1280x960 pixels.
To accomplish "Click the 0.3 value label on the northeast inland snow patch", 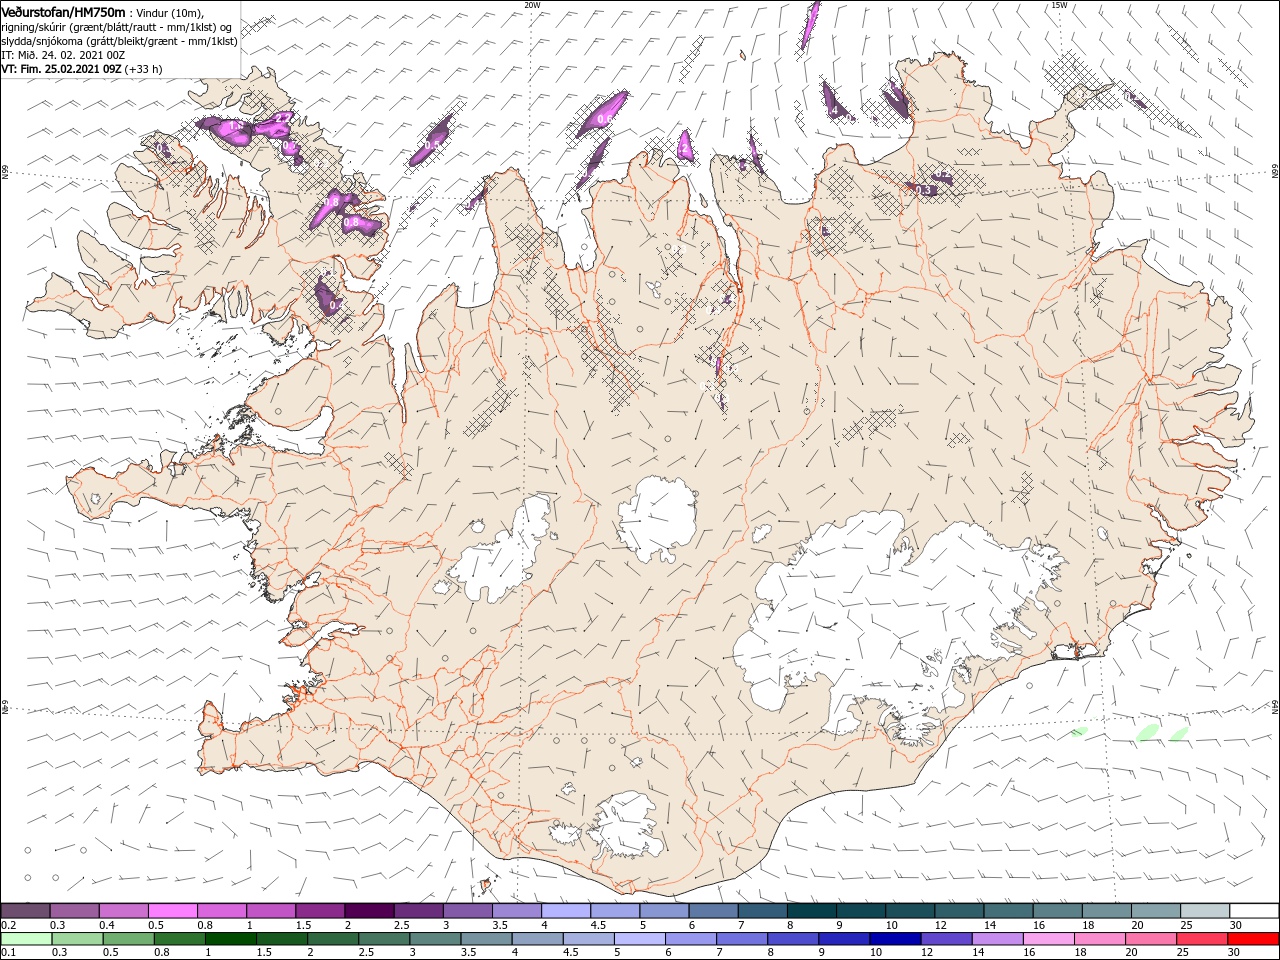I will point(924,189).
